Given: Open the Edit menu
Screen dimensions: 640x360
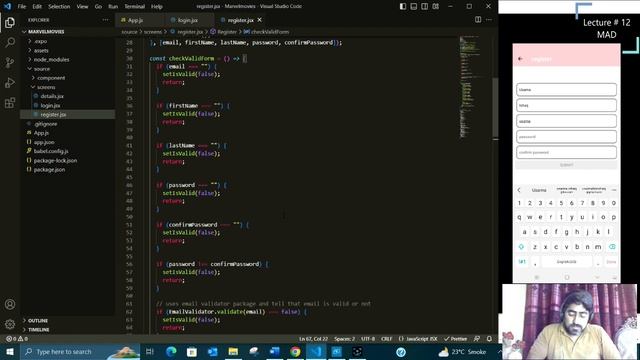Looking at the screenshot, I should coord(37,7).
